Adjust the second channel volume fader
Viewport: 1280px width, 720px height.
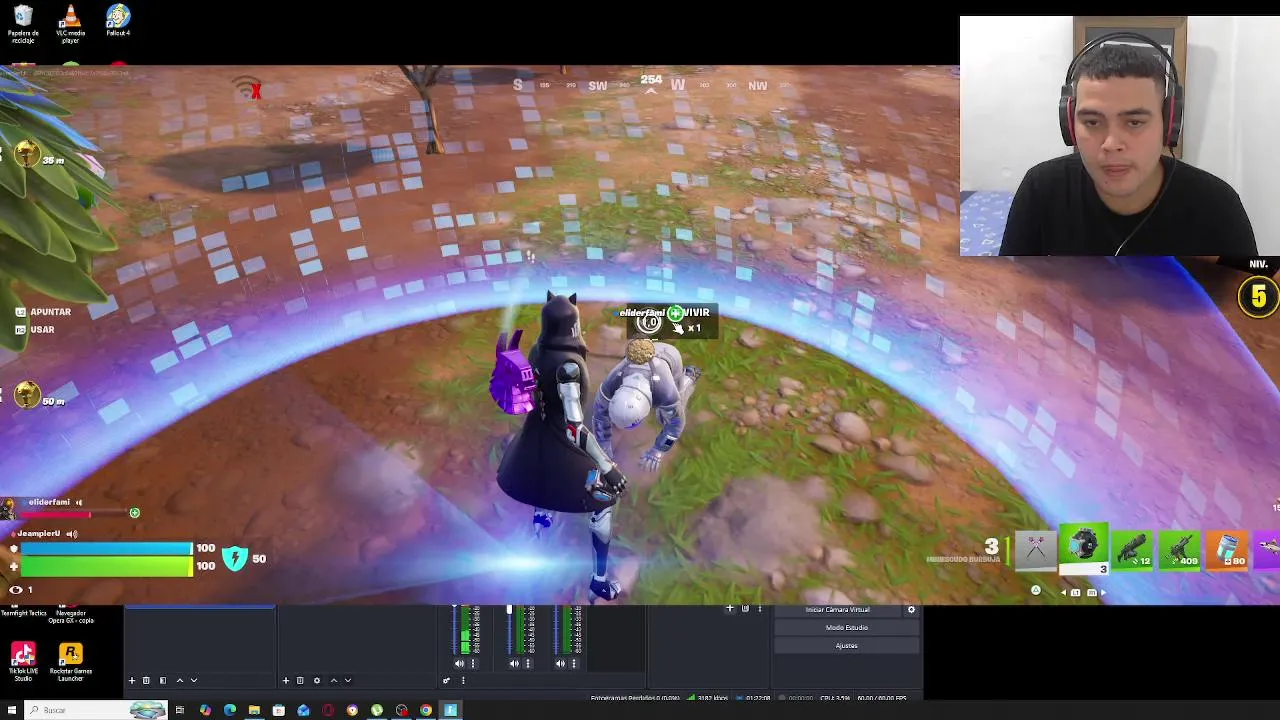coord(509,632)
